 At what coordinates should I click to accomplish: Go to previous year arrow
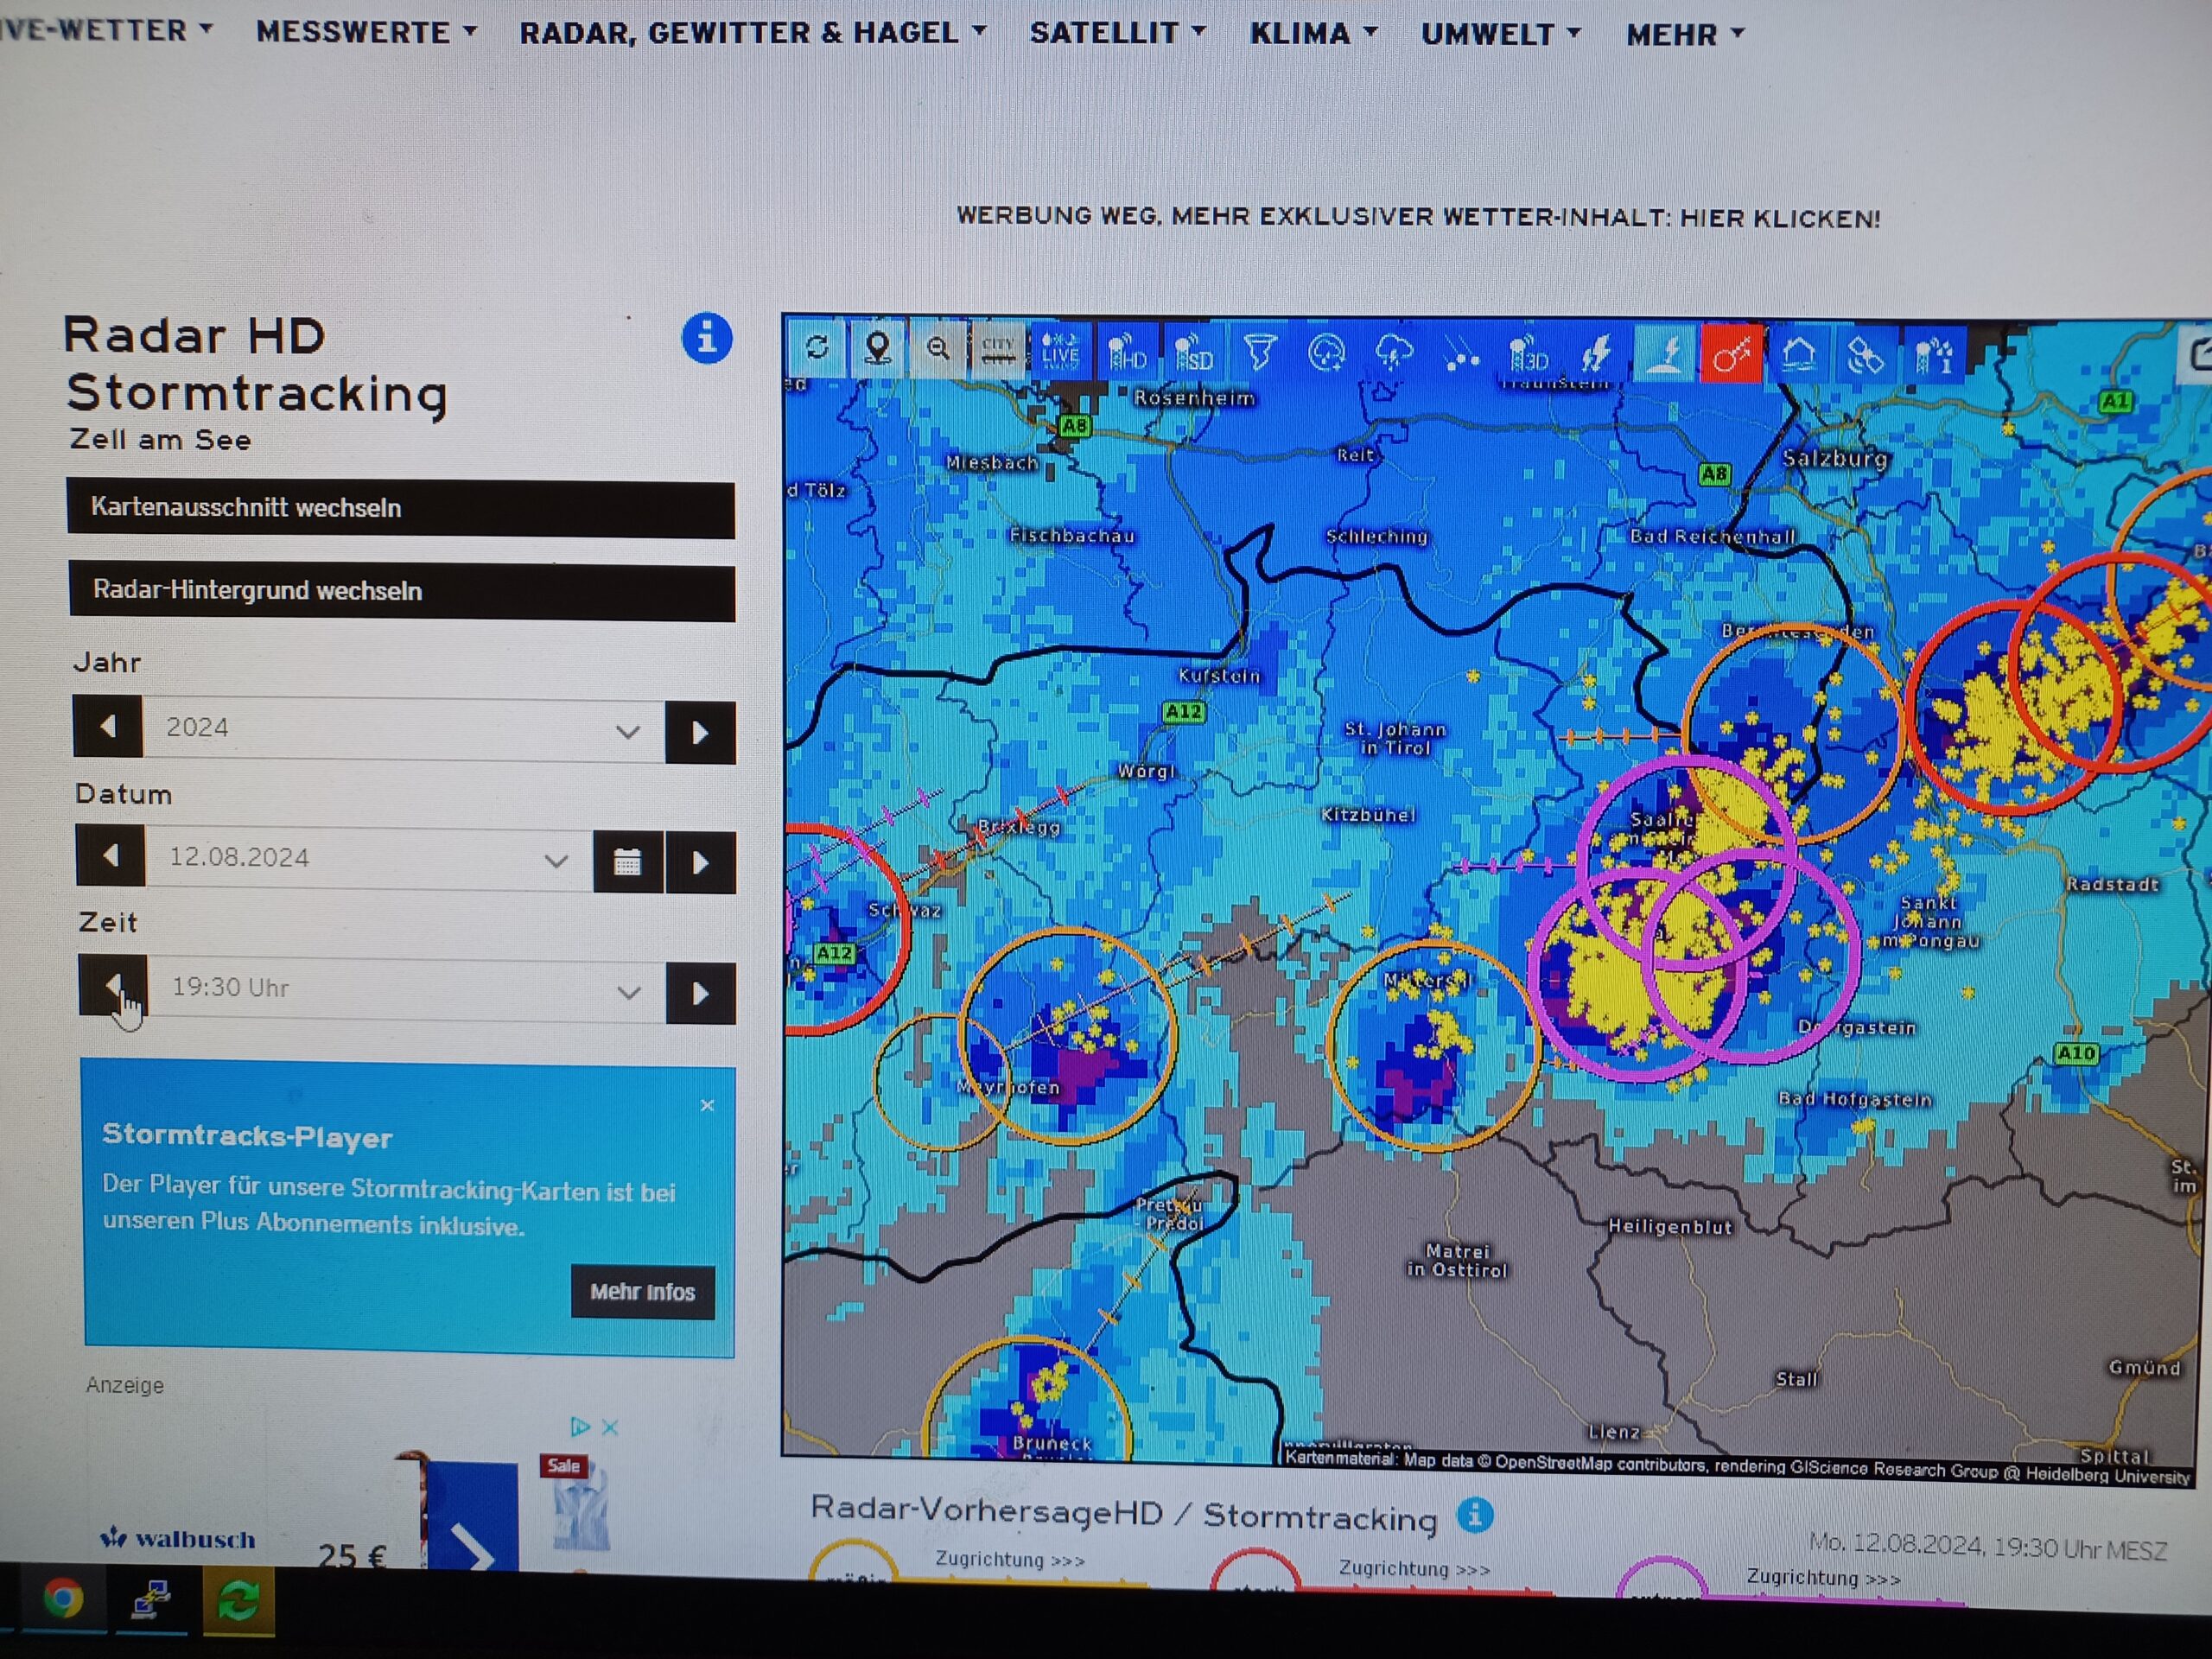point(107,726)
